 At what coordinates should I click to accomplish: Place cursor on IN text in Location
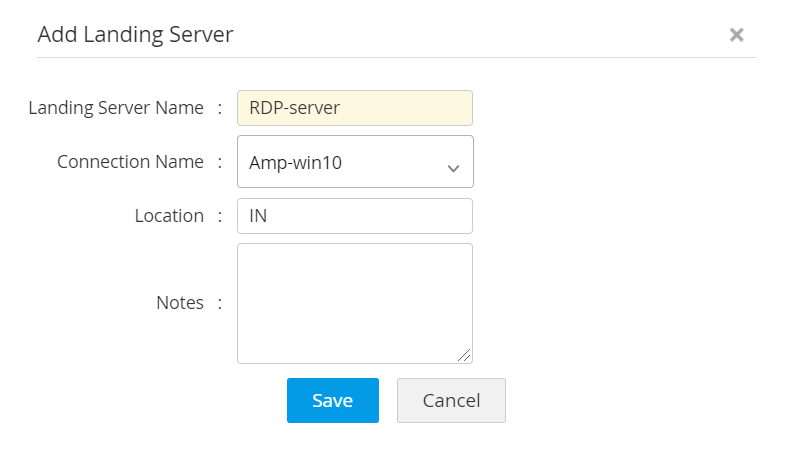[x=258, y=216]
